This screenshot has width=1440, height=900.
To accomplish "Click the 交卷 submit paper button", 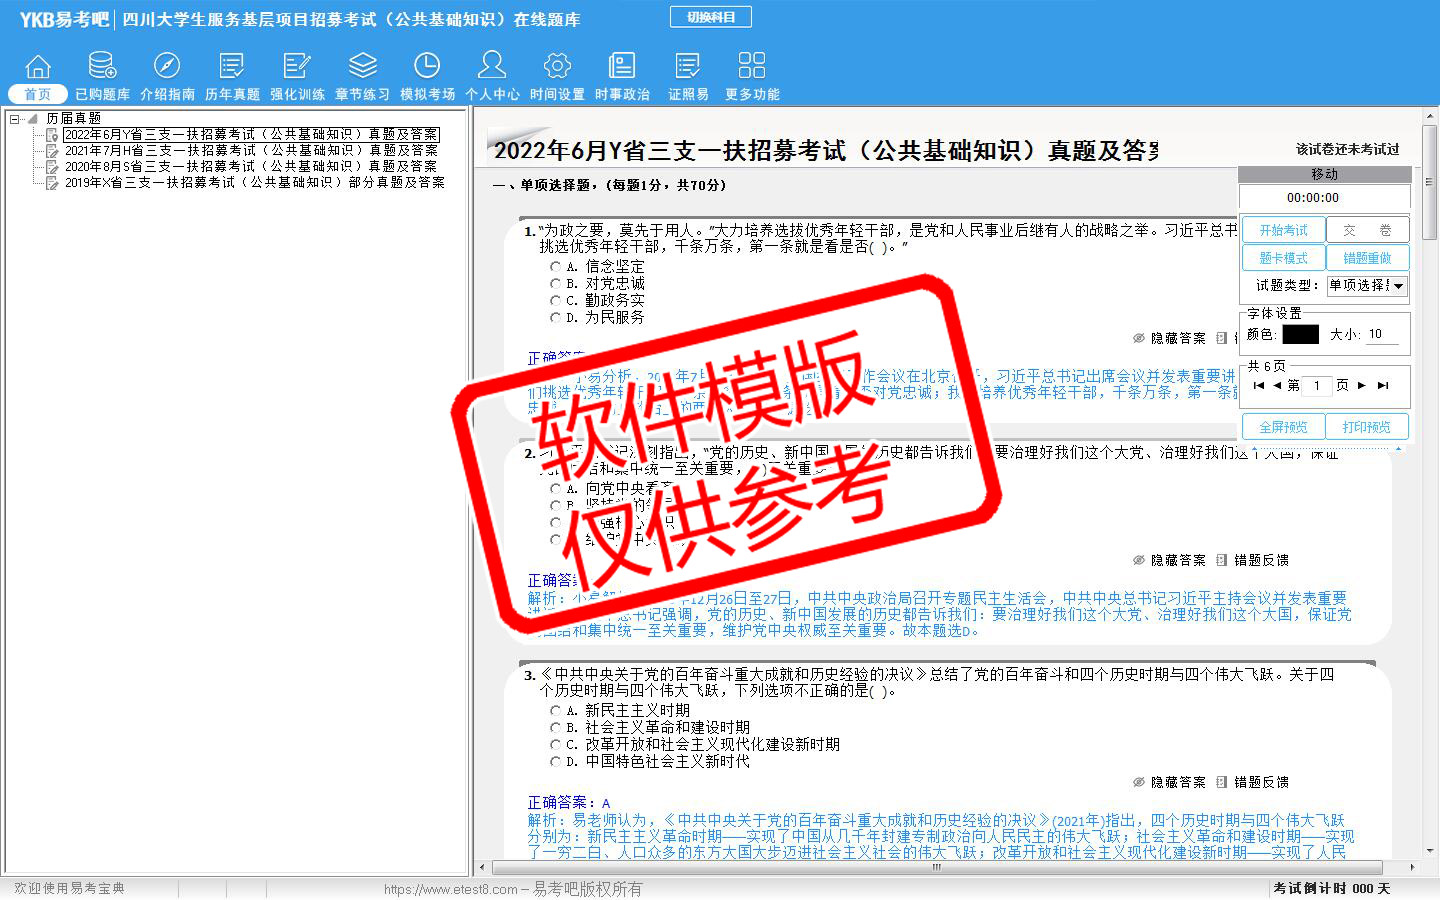I will [x=1367, y=230].
